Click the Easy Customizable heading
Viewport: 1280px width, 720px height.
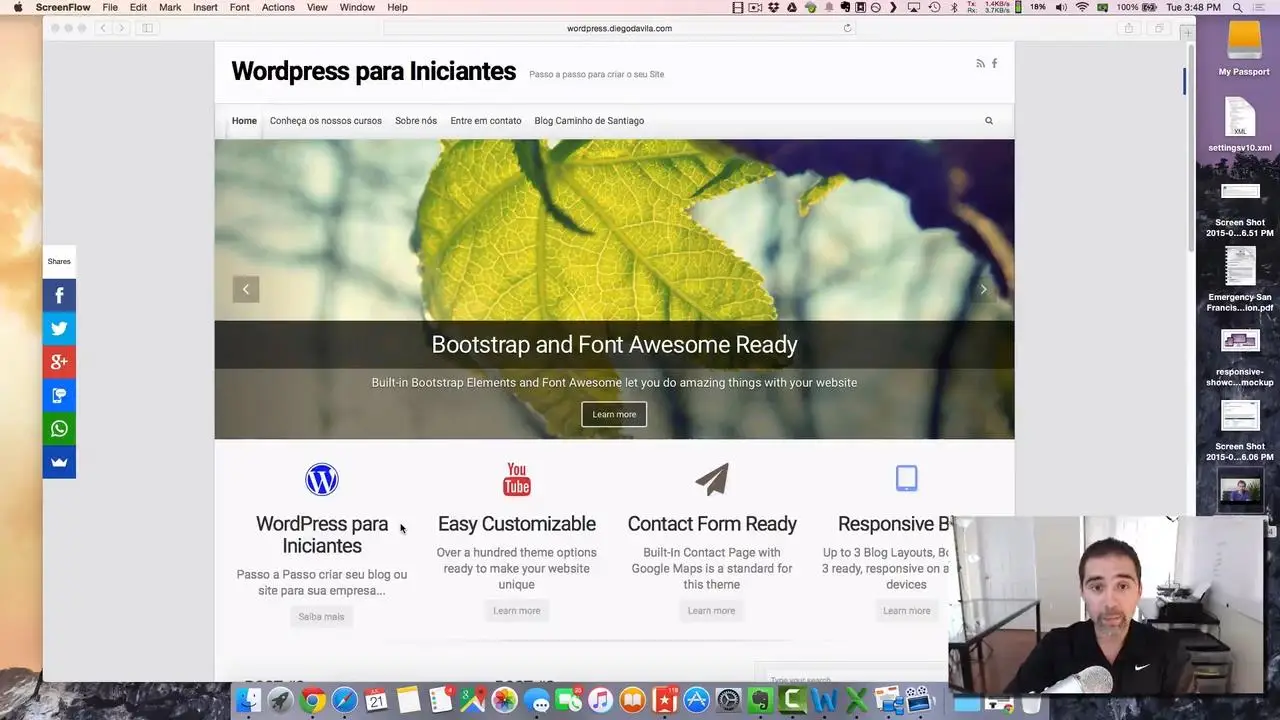(517, 524)
